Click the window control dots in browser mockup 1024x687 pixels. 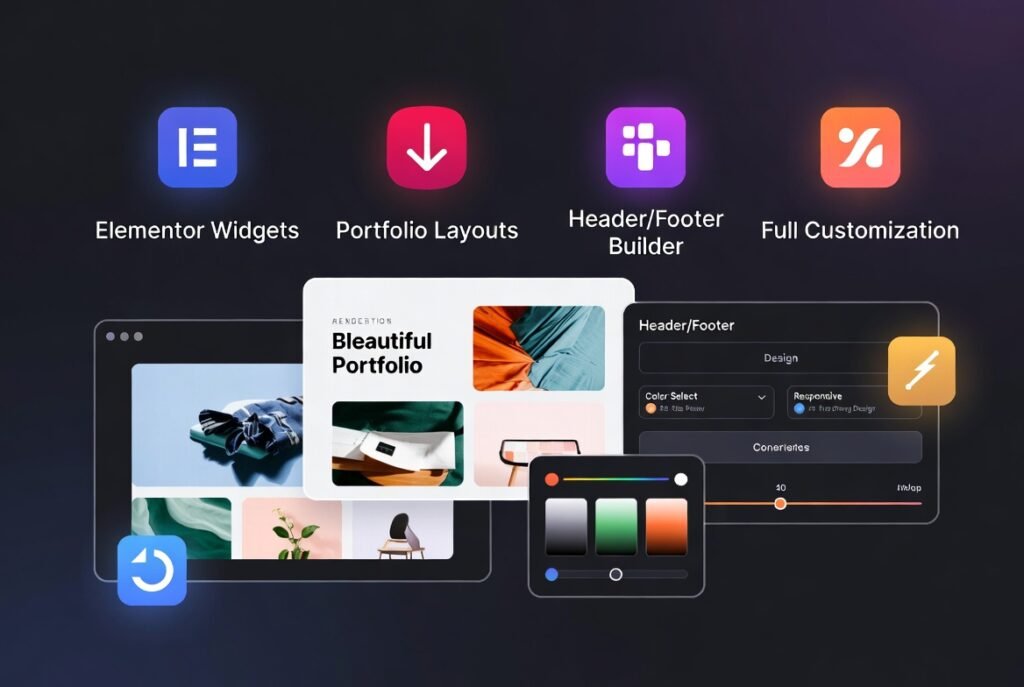click(124, 336)
